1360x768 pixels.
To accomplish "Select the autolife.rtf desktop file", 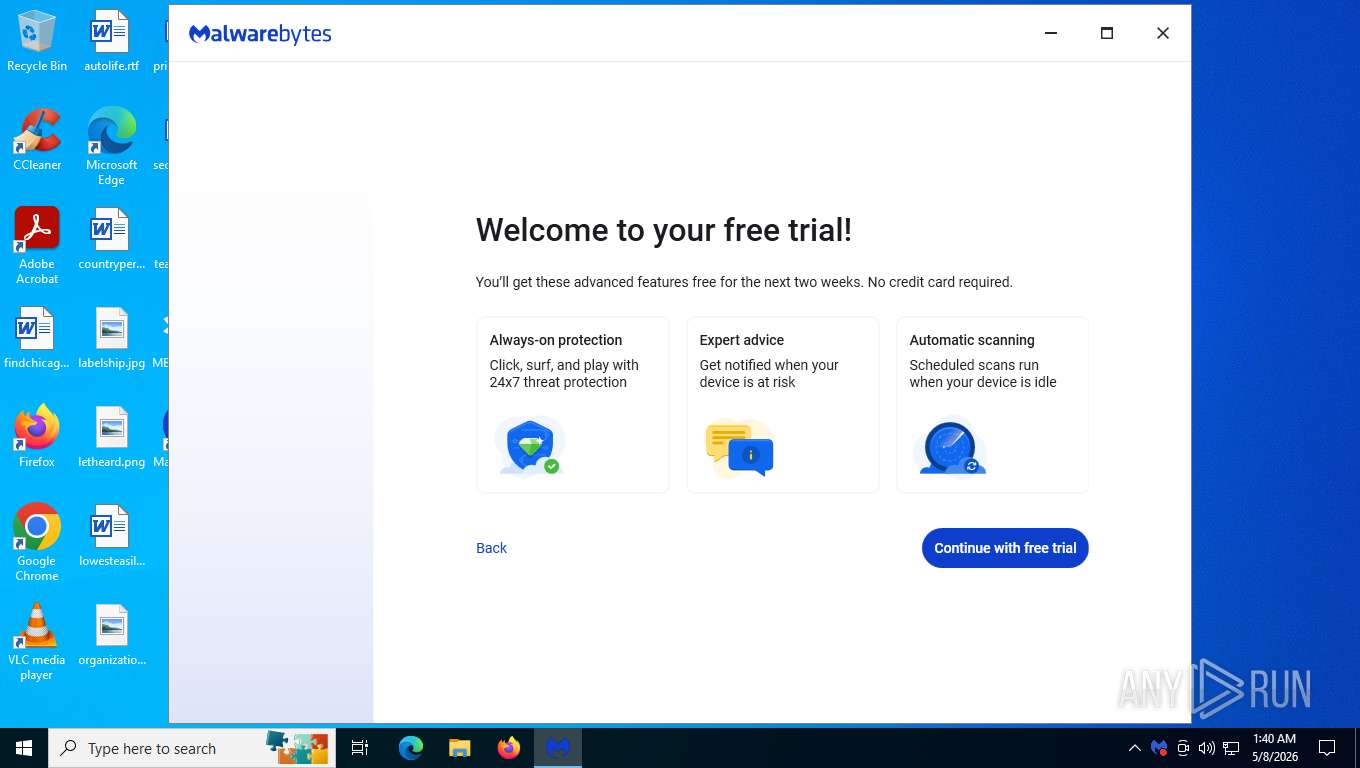I will (x=111, y=41).
